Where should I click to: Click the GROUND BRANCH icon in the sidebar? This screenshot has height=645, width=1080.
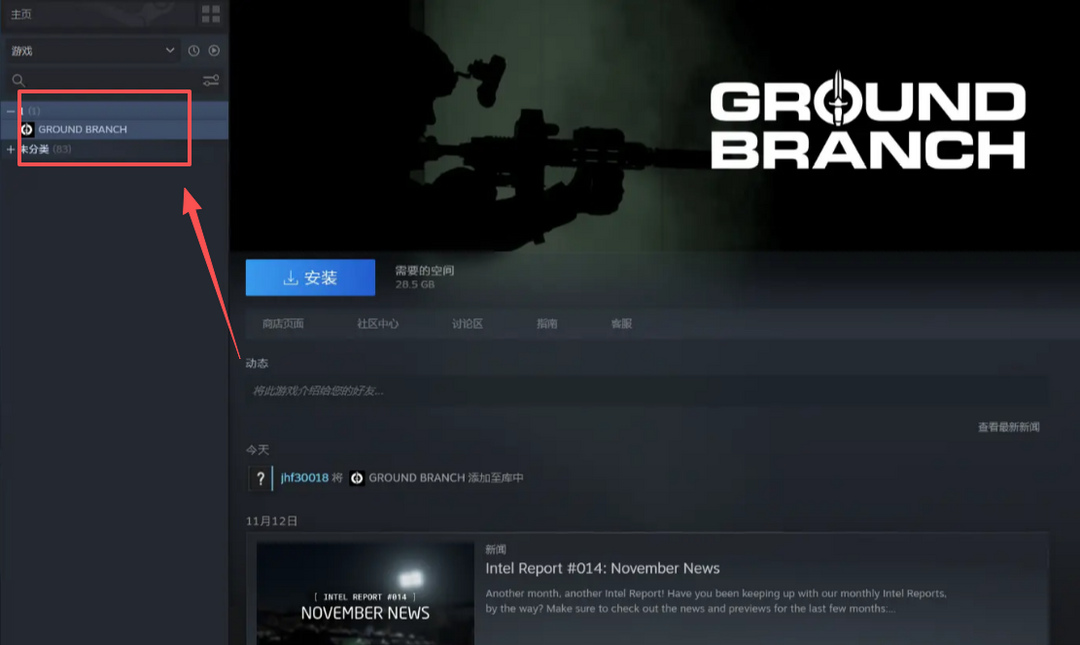point(27,129)
